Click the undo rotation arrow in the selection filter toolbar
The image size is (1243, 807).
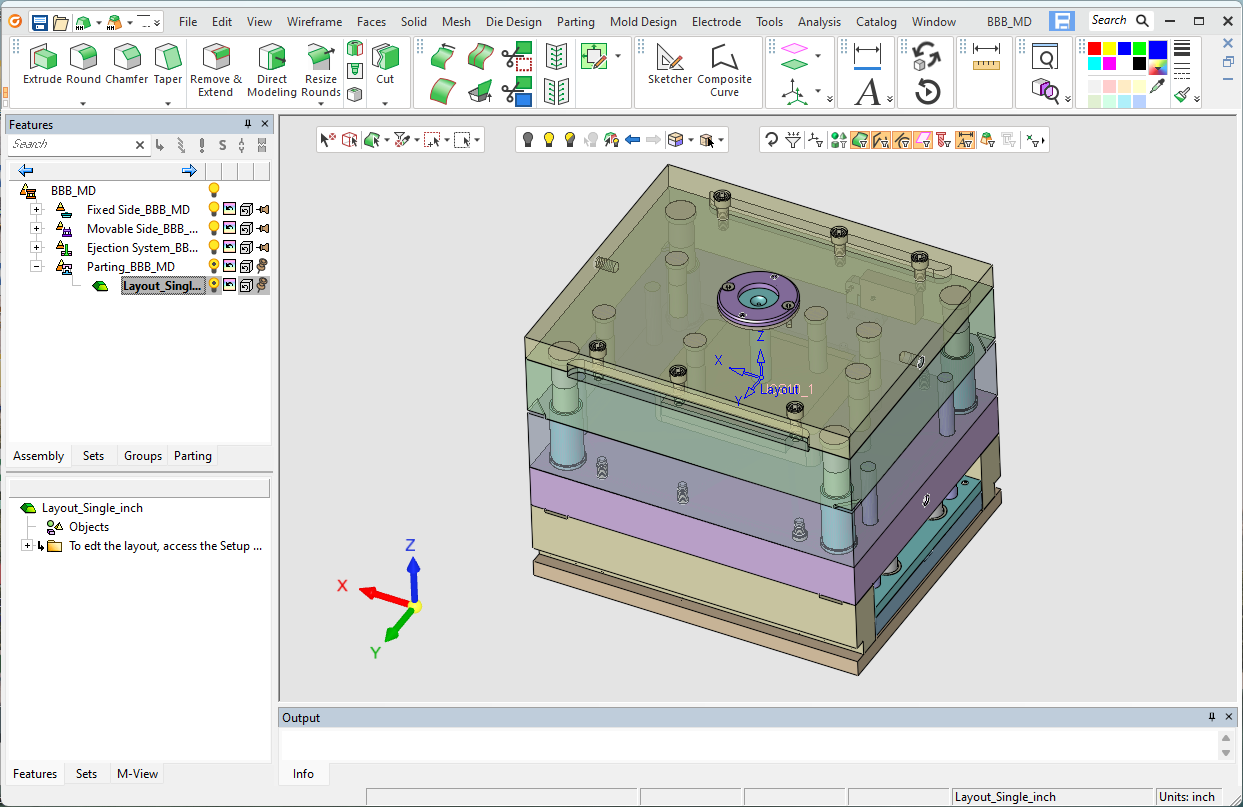(x=771, y=140)
